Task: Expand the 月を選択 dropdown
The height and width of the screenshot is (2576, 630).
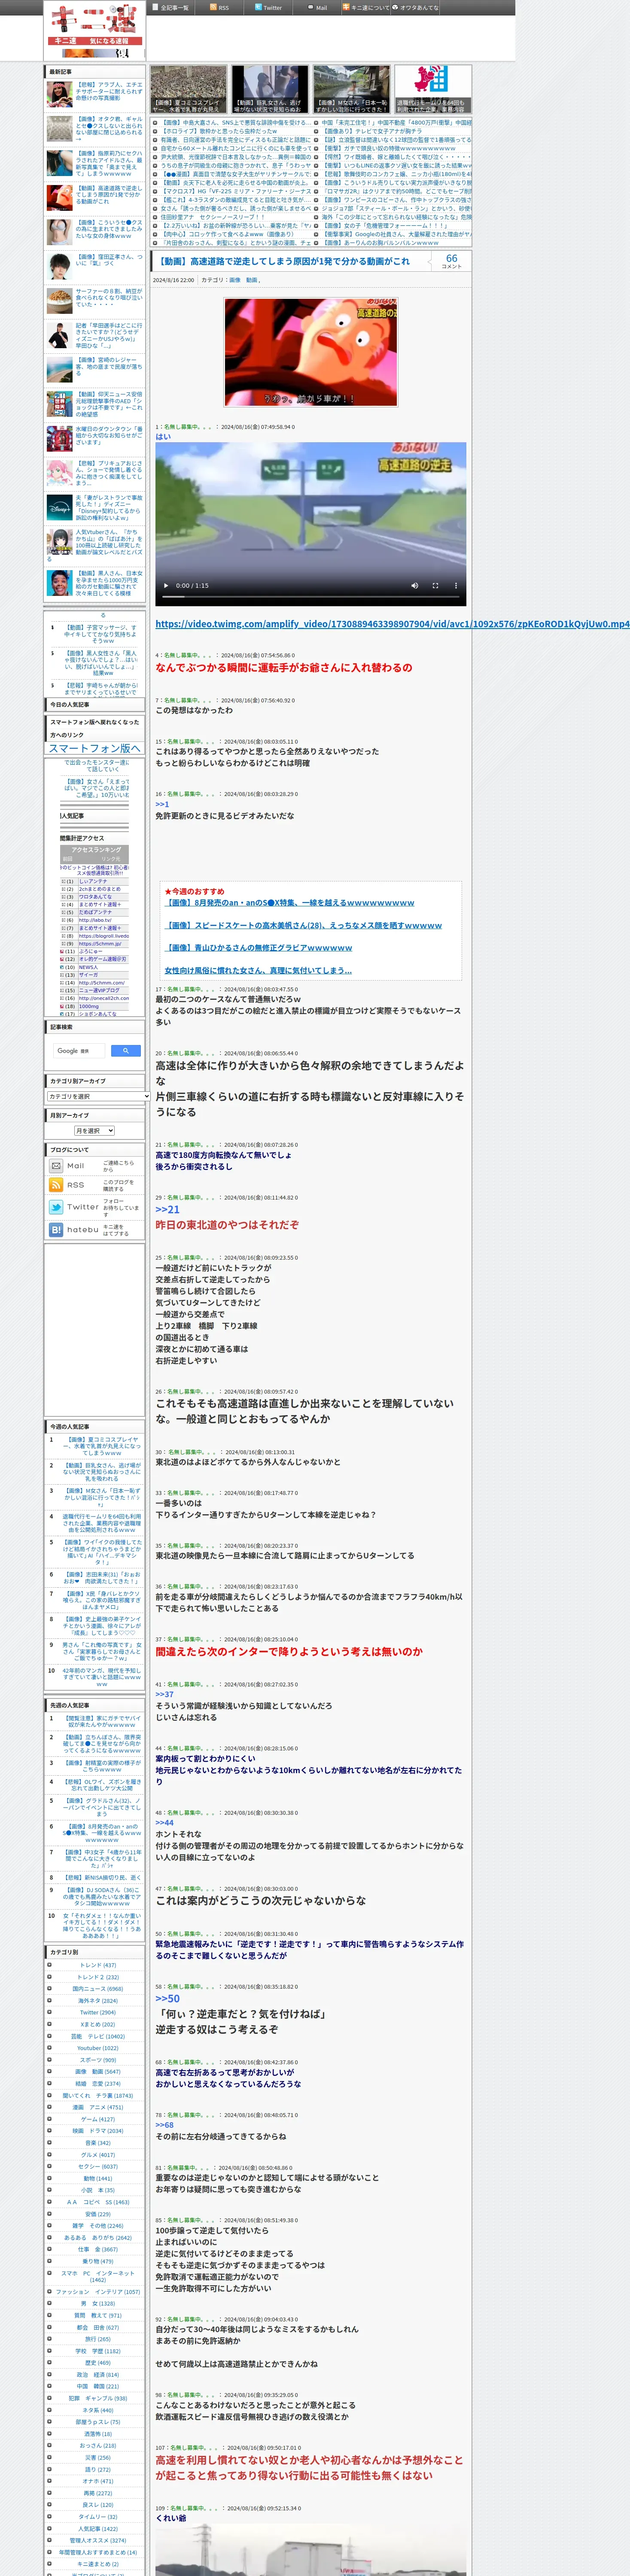Action: tap(95, 1131)
